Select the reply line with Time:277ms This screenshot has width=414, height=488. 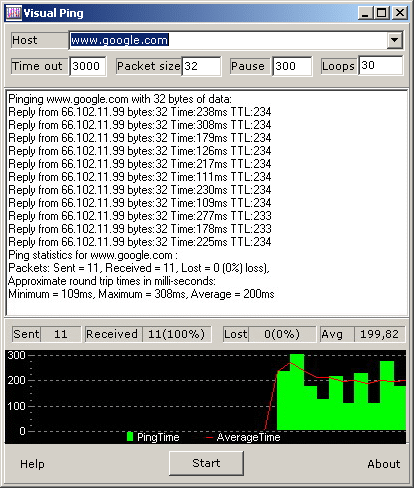(x=140, y=216)
